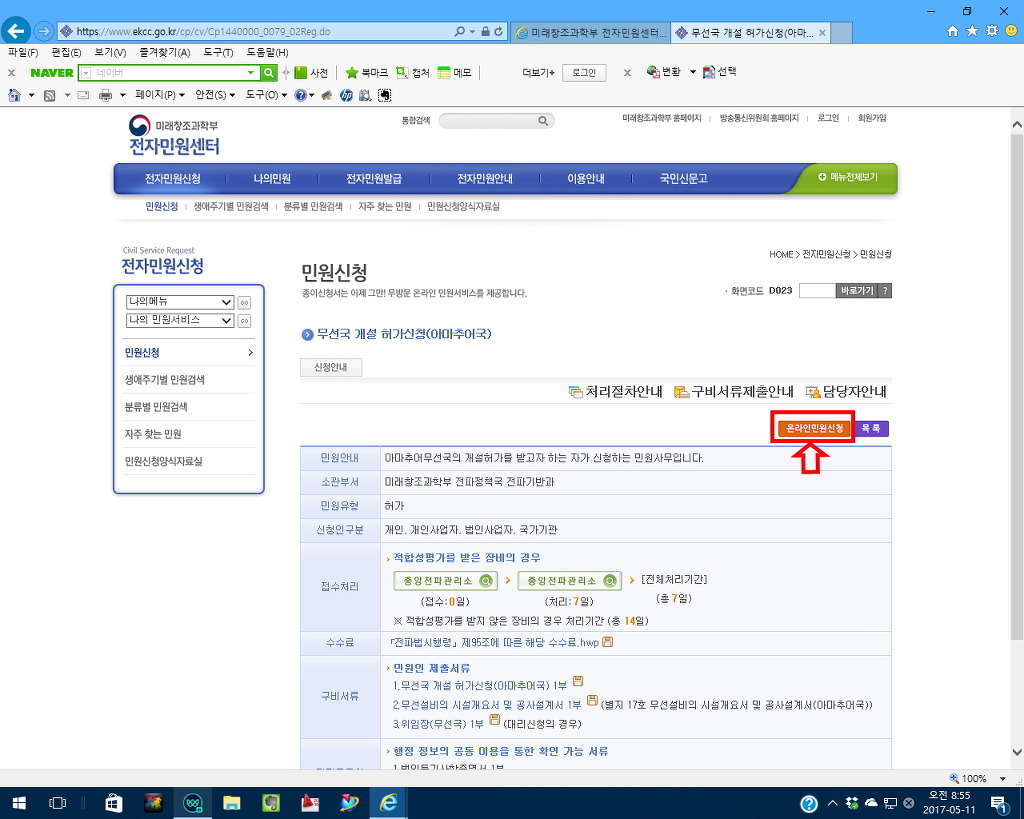Open the 전자민원발급 navigation menu

tap(374, 179)
